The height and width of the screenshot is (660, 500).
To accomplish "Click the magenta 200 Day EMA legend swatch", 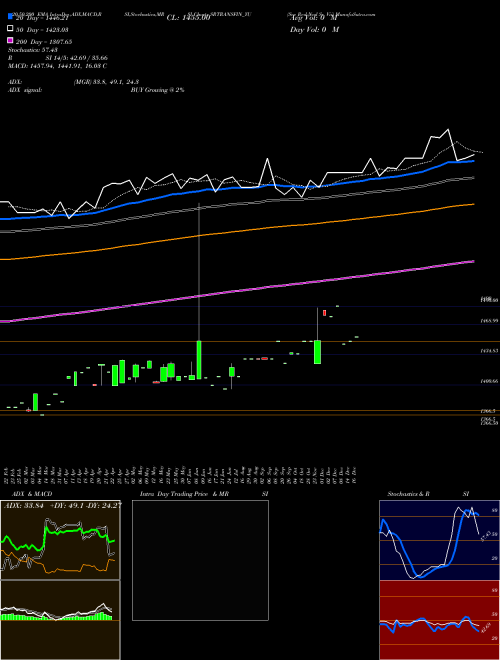I will tap(10, 41).
